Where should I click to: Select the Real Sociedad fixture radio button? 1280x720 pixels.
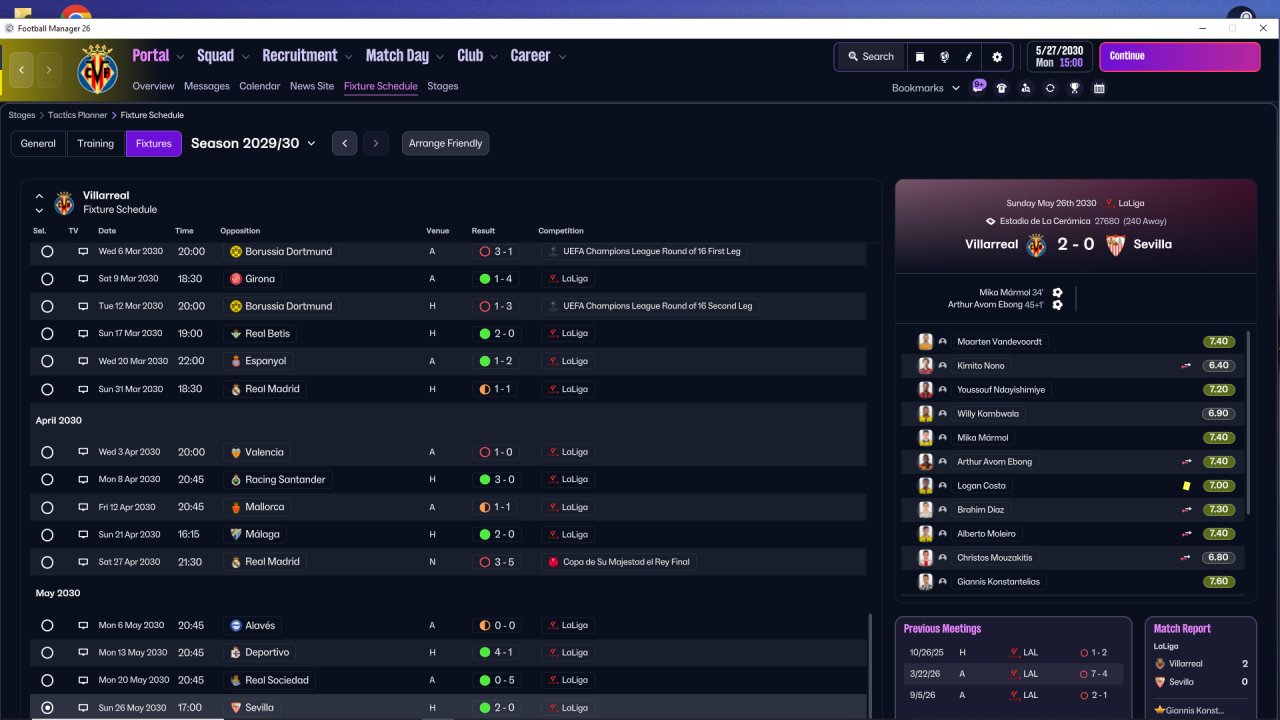point(47,681)
